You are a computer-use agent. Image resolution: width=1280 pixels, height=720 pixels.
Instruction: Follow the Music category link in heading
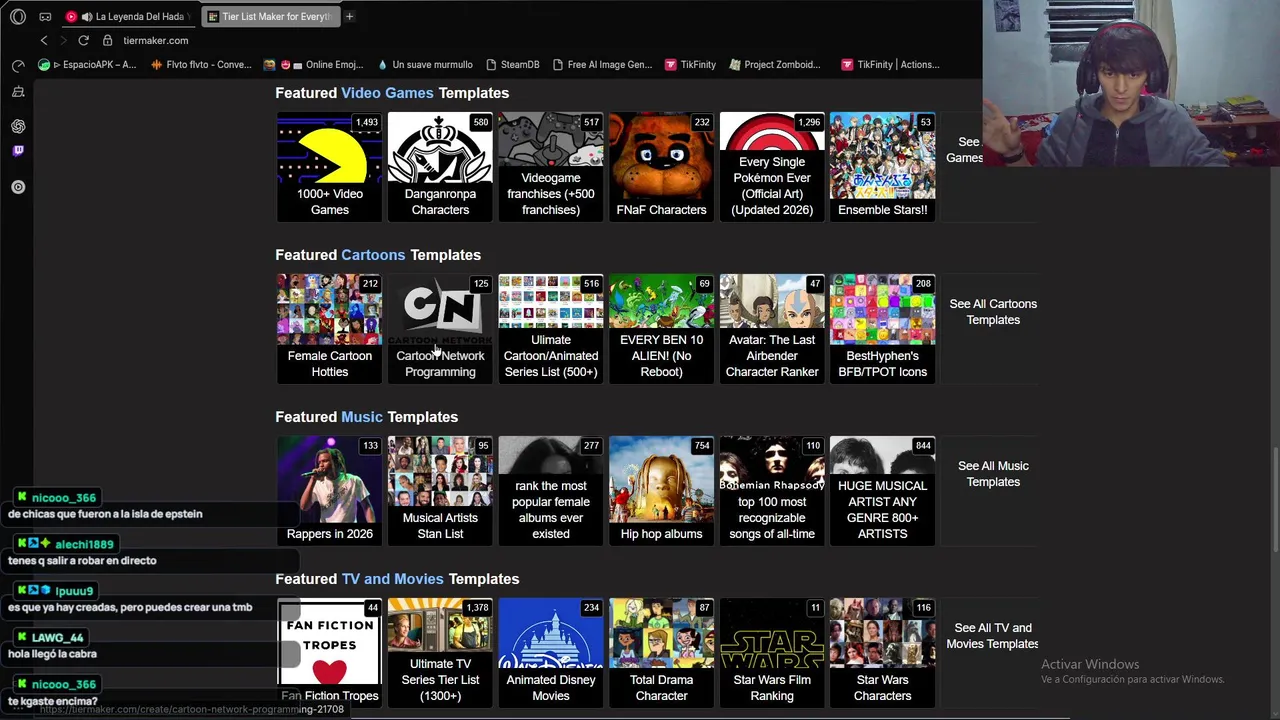click(x=362, y=417)
